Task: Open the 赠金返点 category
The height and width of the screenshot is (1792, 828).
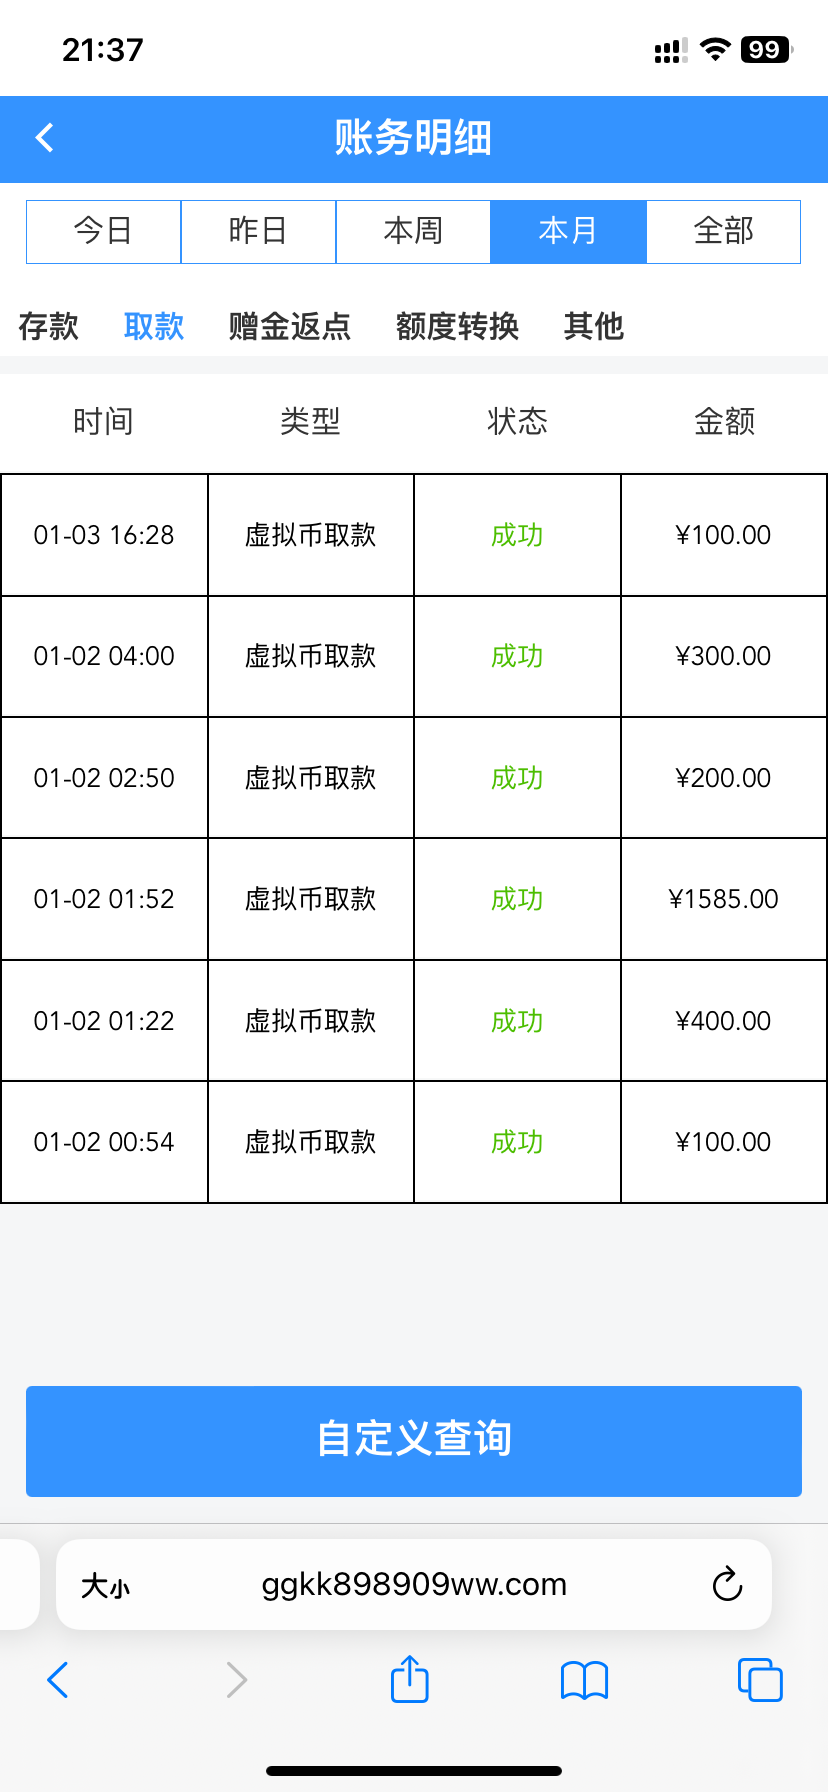Action: (289, 326)
